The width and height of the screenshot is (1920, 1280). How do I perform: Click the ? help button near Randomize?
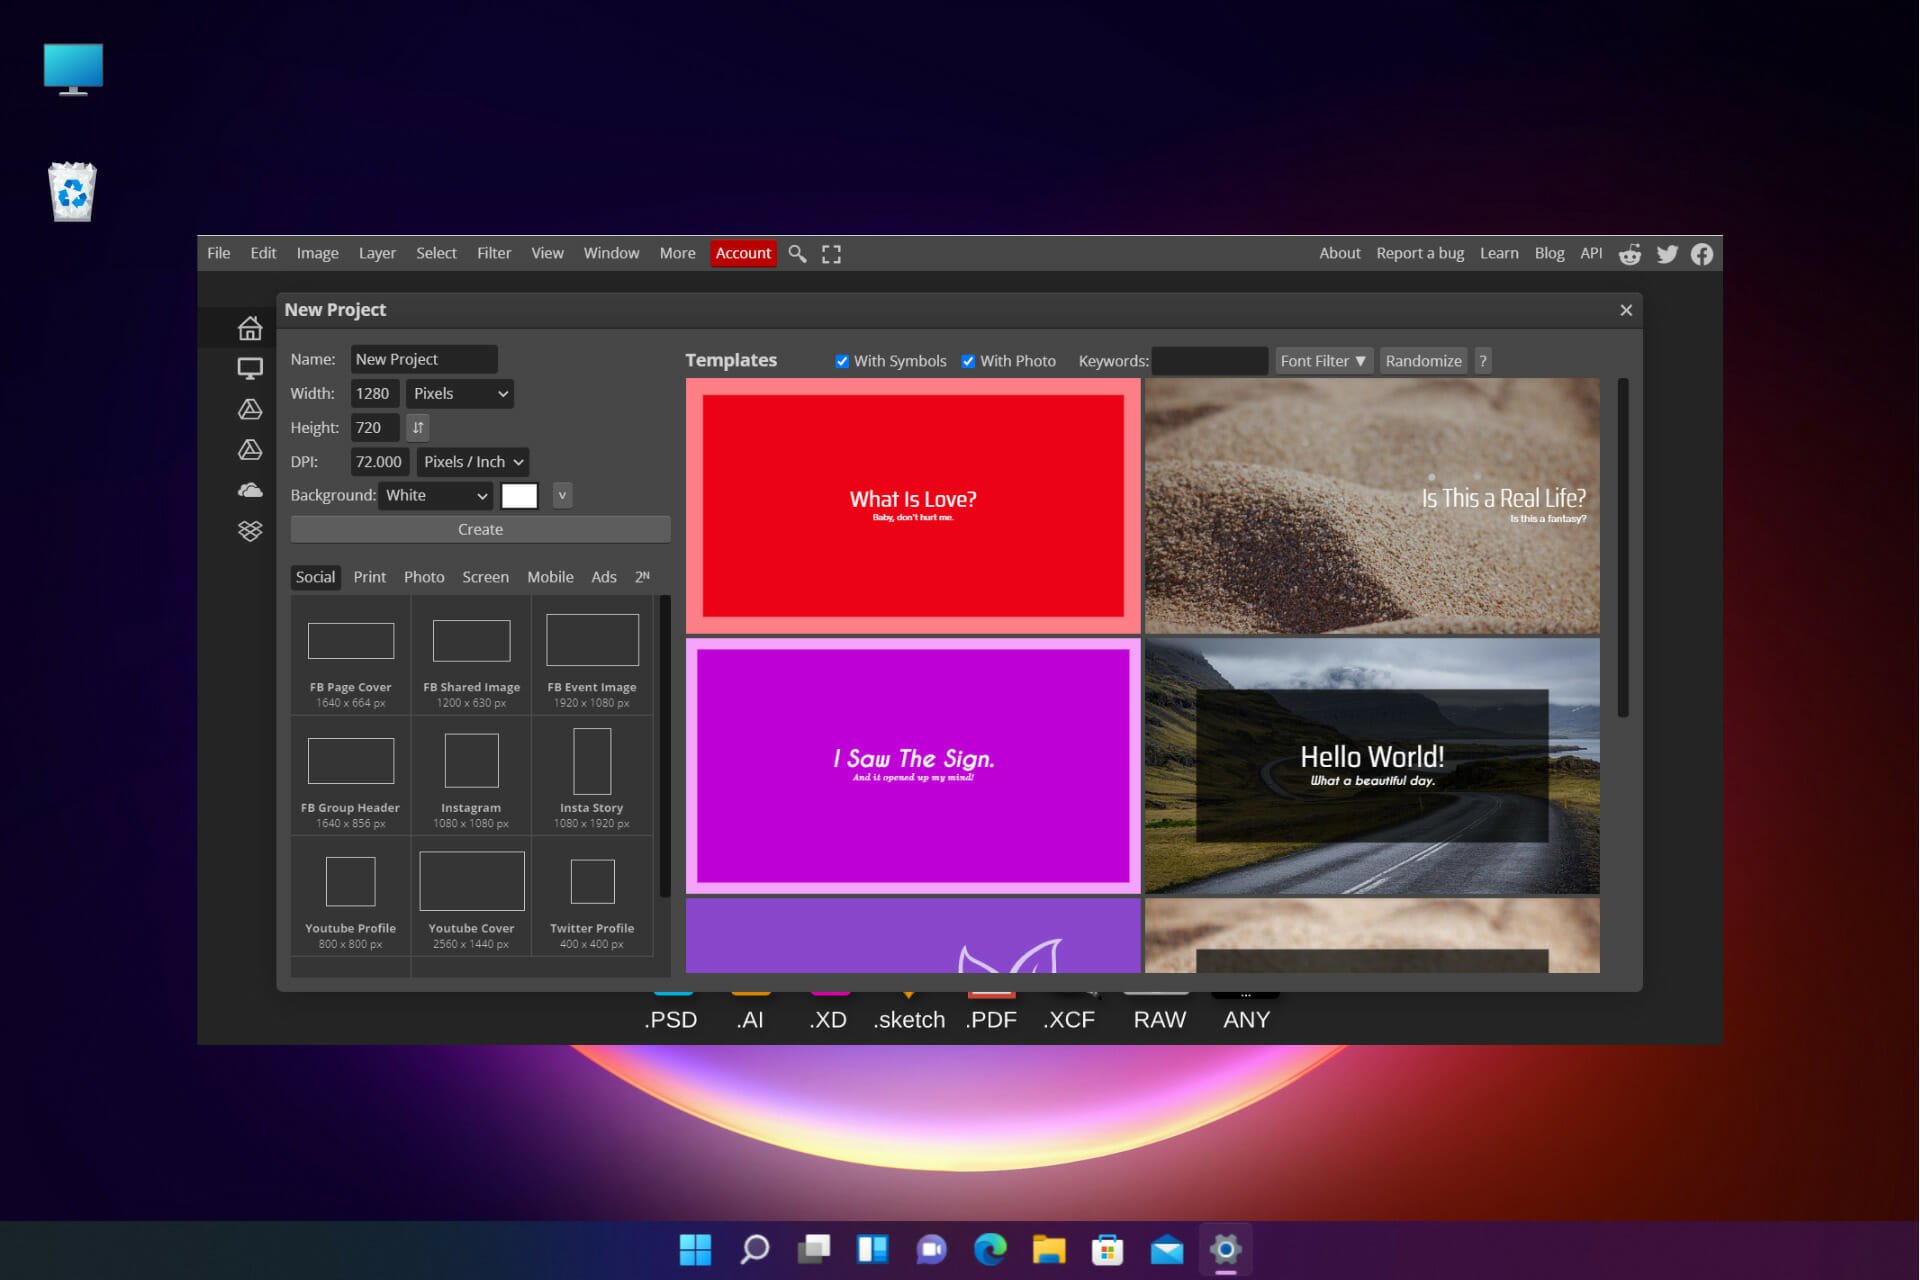point(1483,361)
